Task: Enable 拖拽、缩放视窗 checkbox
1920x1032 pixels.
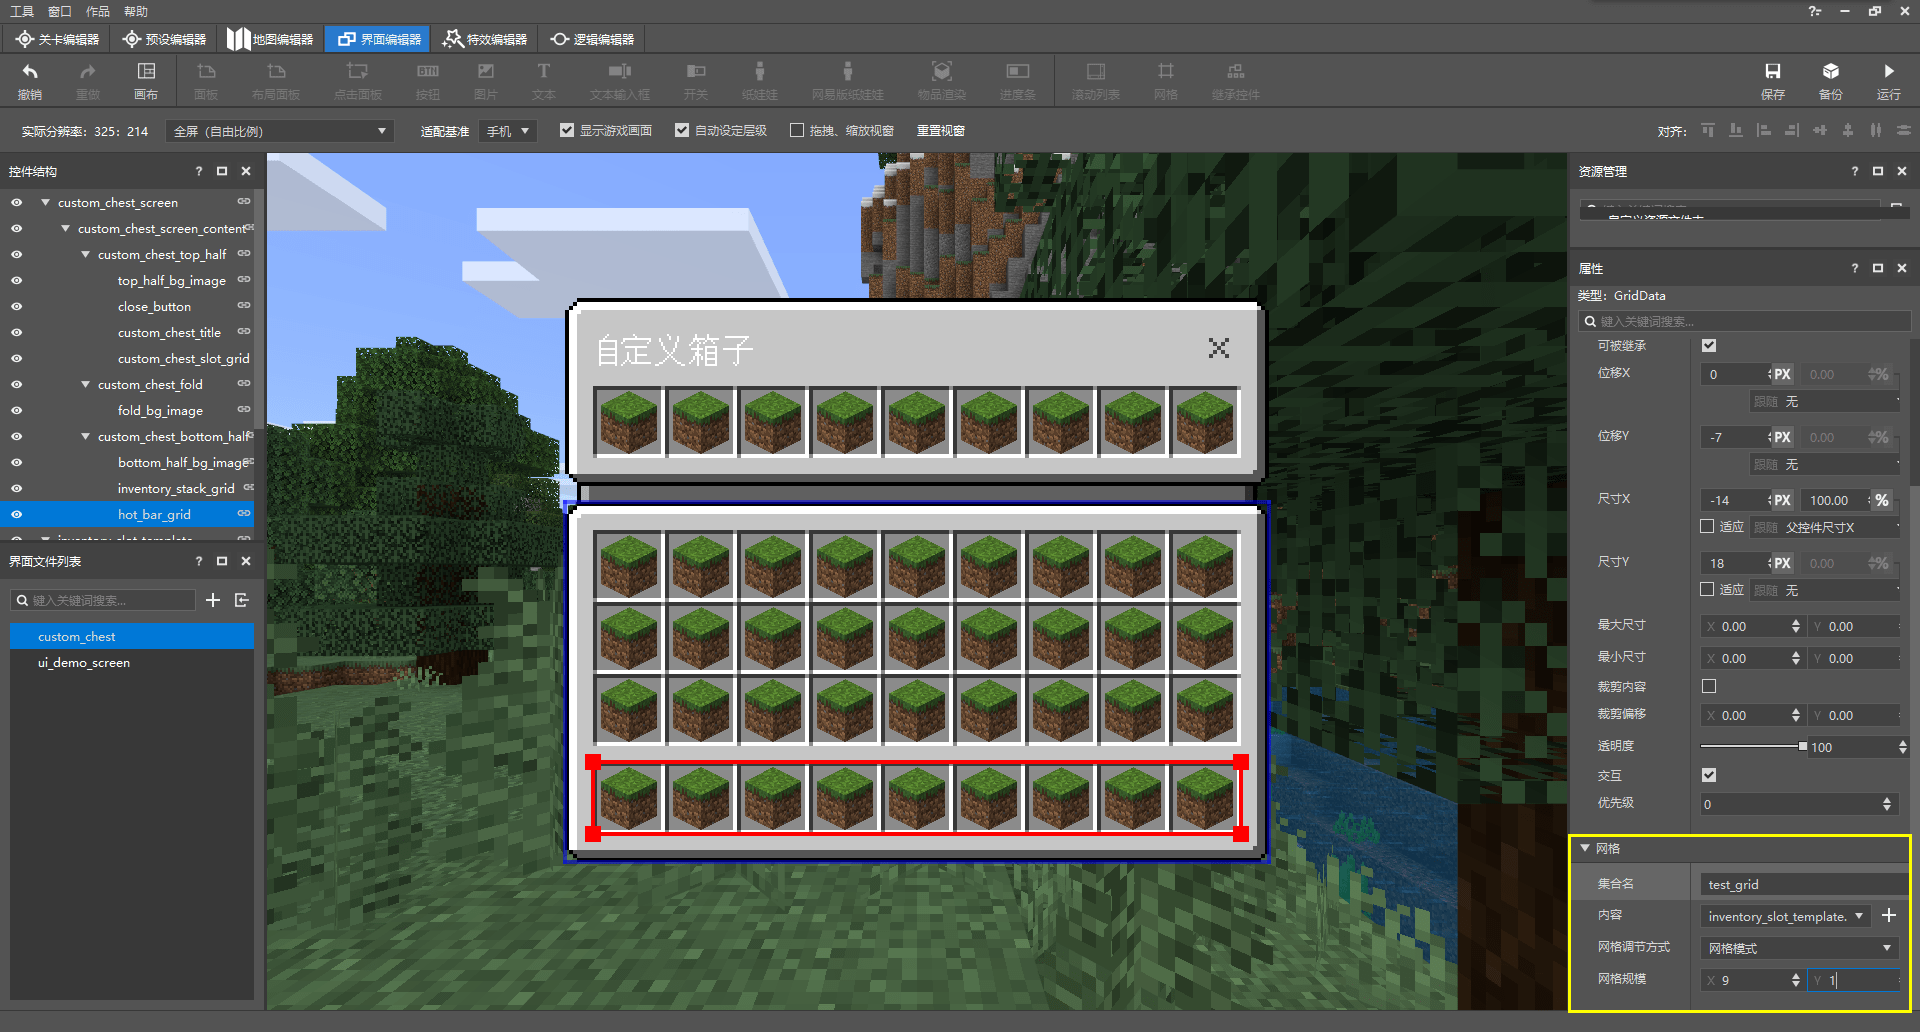Action: 797,131
